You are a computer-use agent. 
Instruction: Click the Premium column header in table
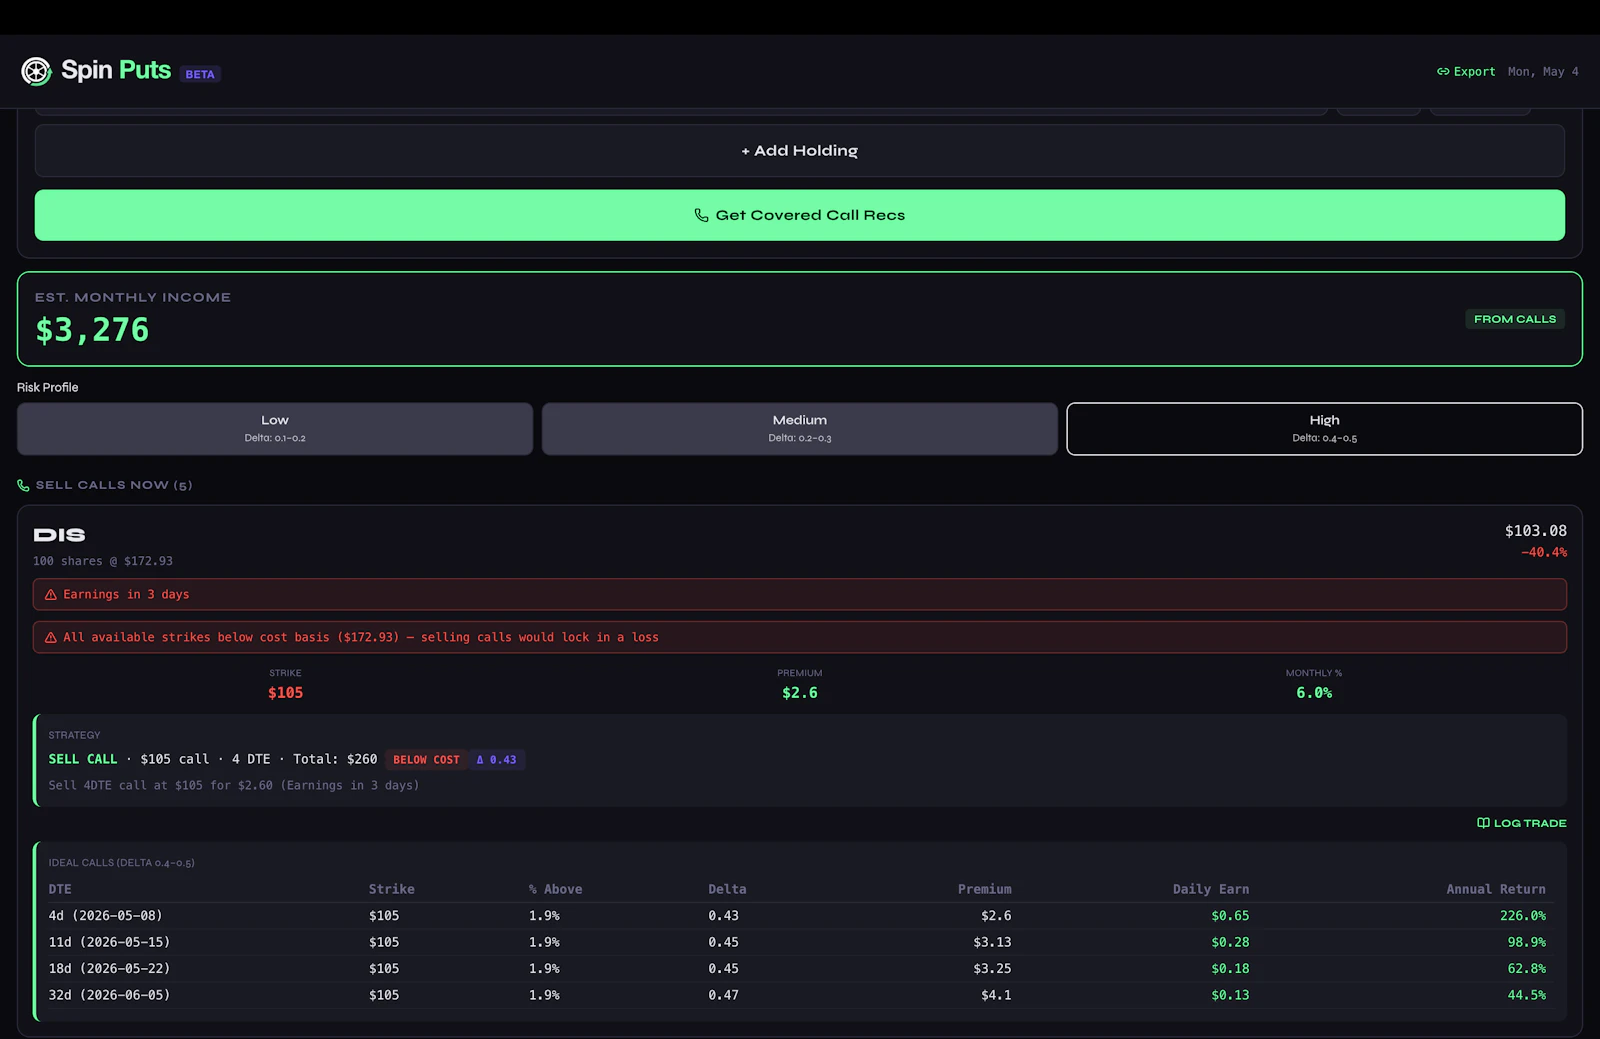984,889
